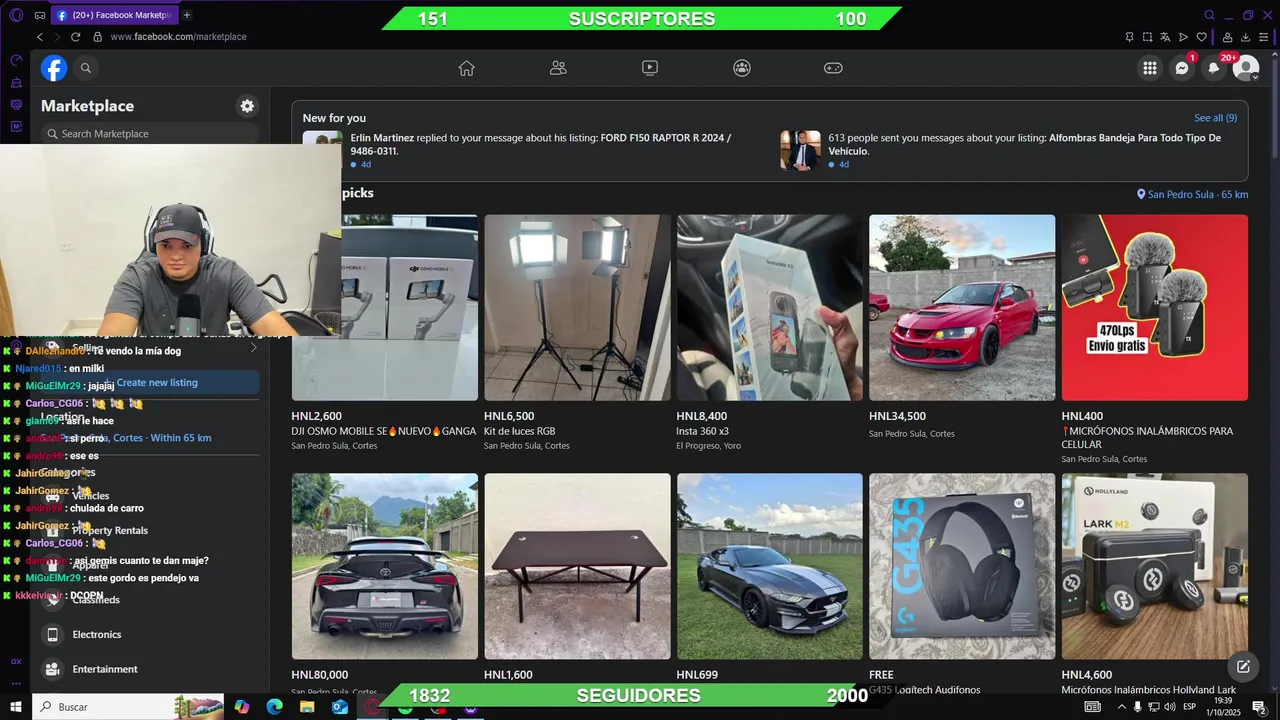Click the translate page icon
This screenshot has width=1280, height=720.
coord(1165,37)
